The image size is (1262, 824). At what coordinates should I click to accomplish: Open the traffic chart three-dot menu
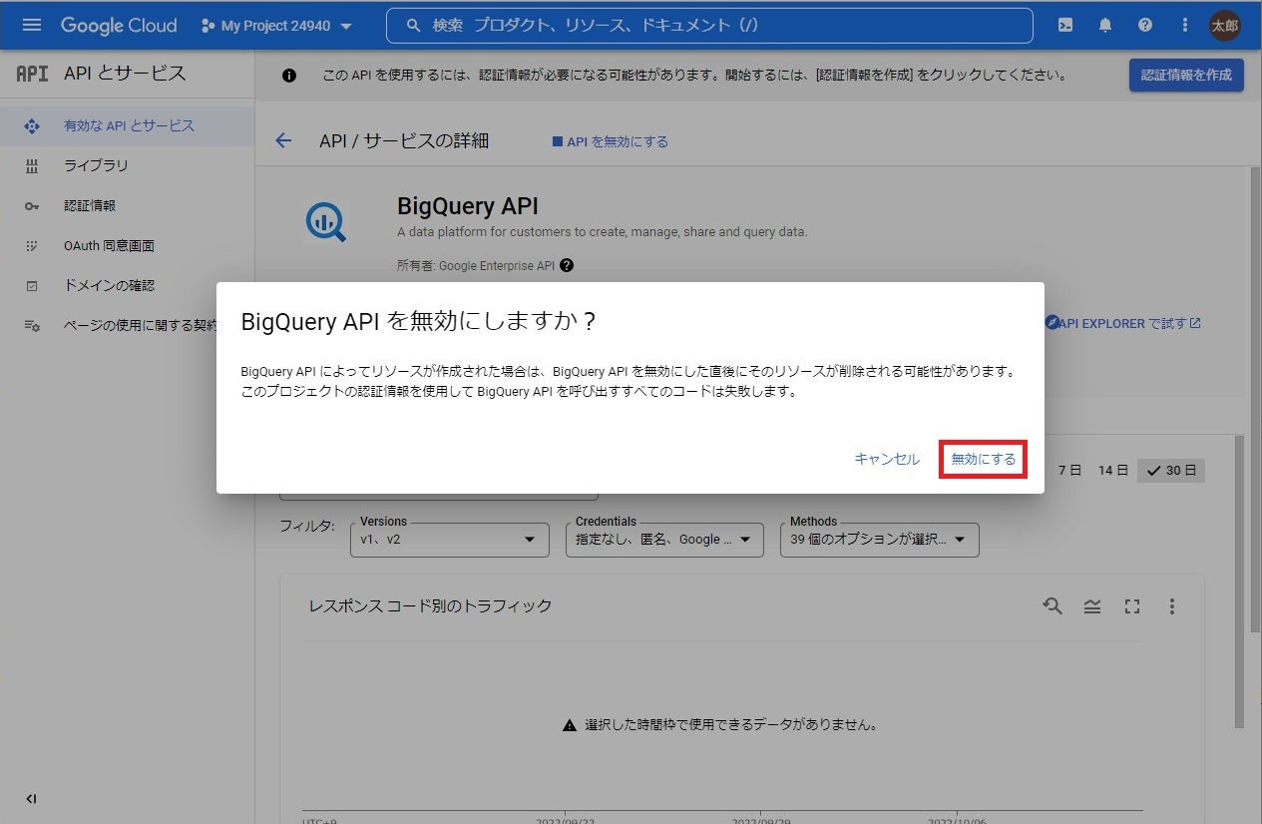1172,606
